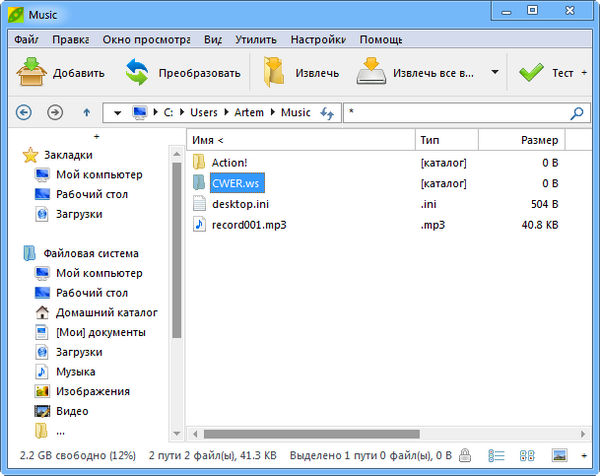Go up one folder level
Image resolution: width=600 pixels, height=476 pixels.
(x=86, y=113)
